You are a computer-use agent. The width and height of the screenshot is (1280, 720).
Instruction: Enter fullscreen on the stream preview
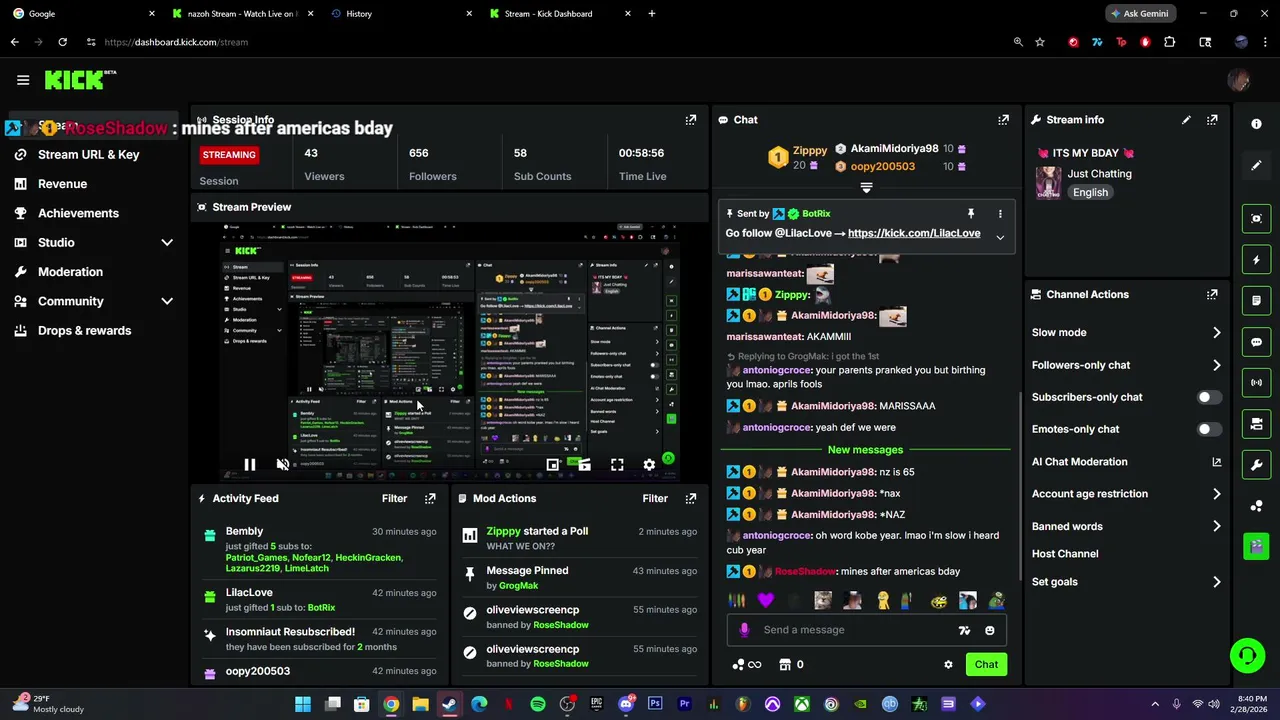pyautogui.click(x=617, y=465)
